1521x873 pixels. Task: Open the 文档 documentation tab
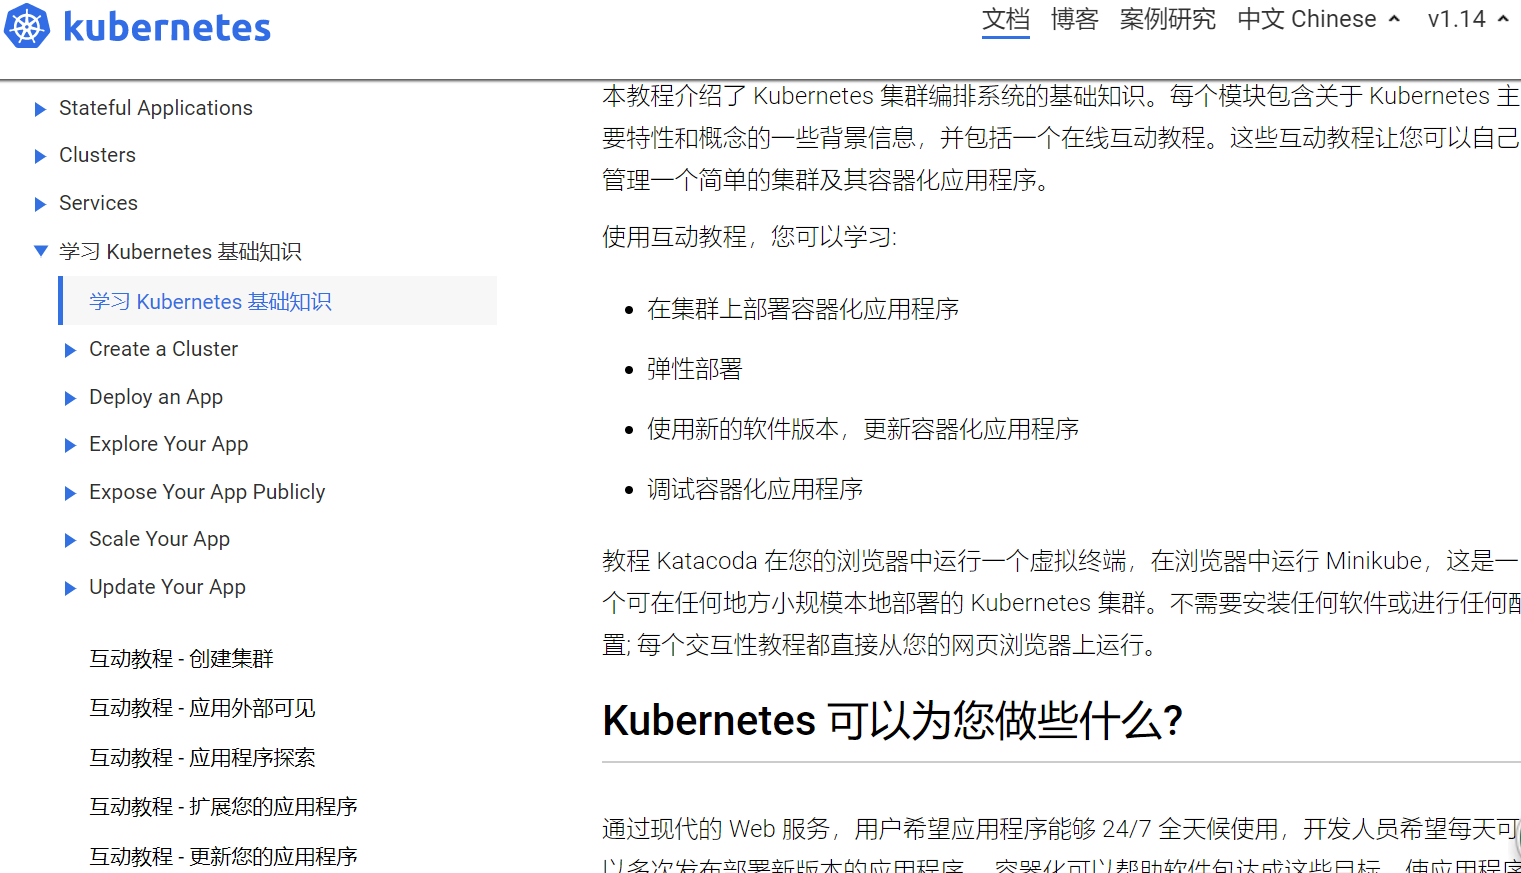tap(1006, 19)
